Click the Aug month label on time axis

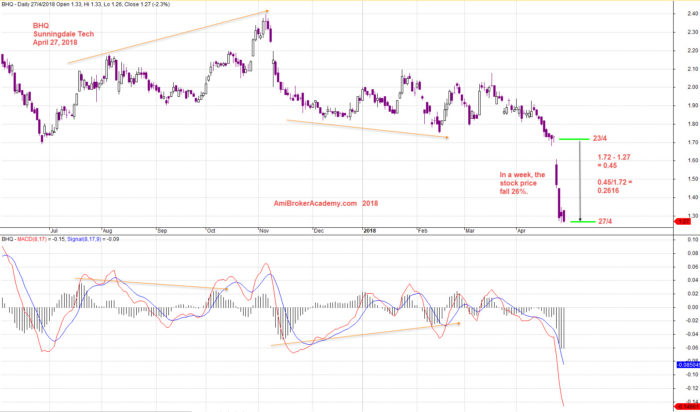107,231
